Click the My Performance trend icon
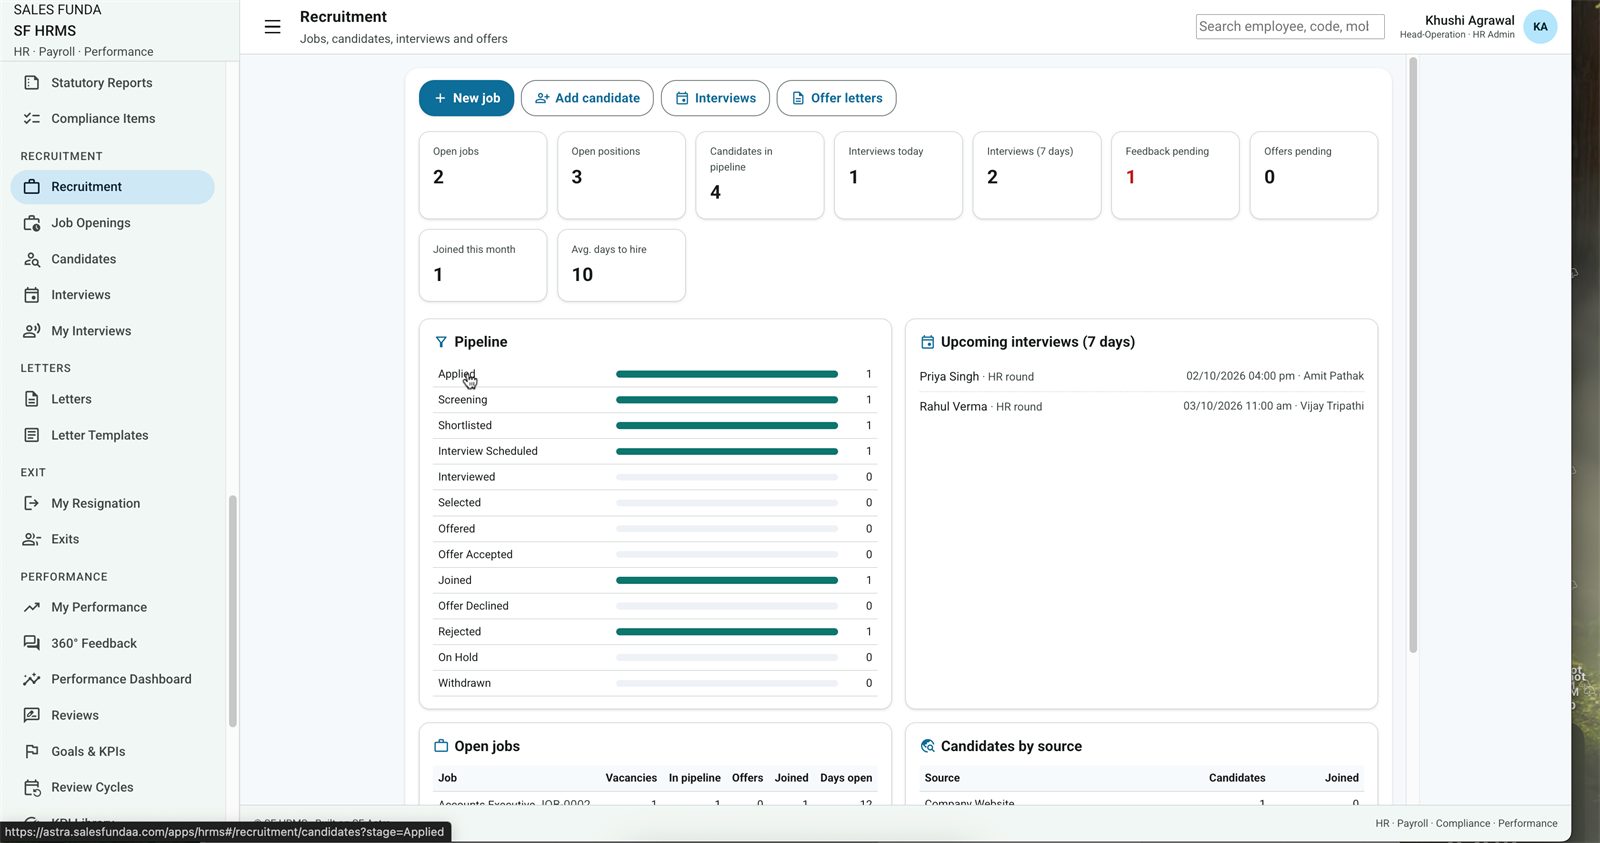Screen dimensions: 1600x843 point(32,607)
